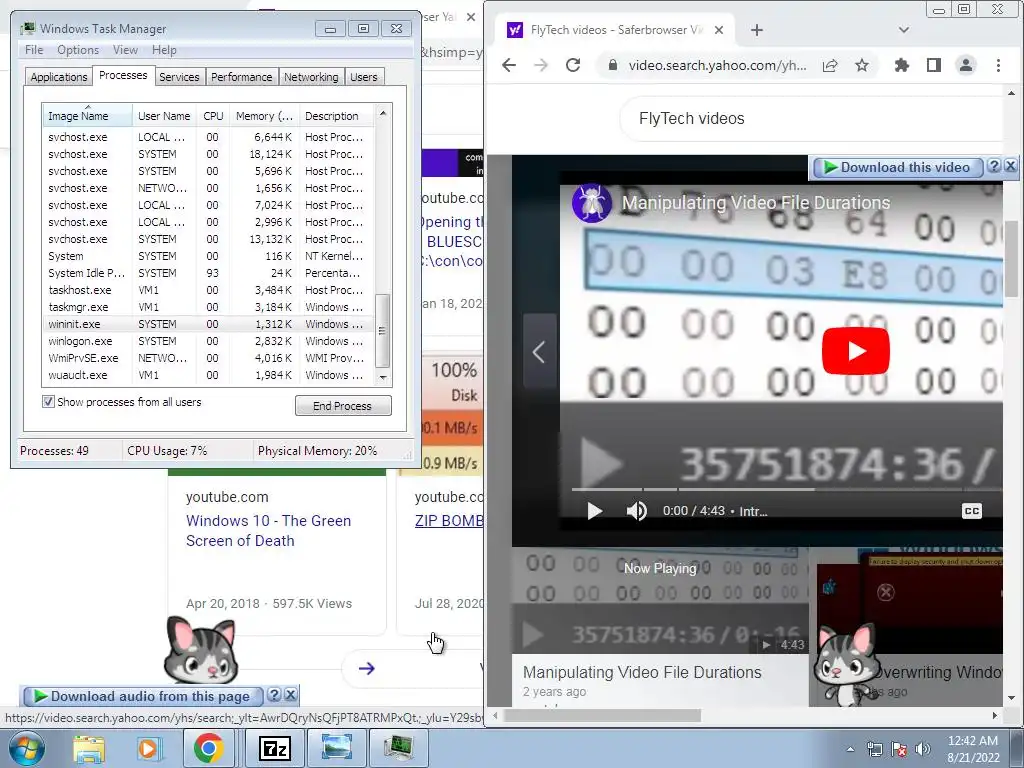Open Task Manager Options menu

click(x=78, y=50)
